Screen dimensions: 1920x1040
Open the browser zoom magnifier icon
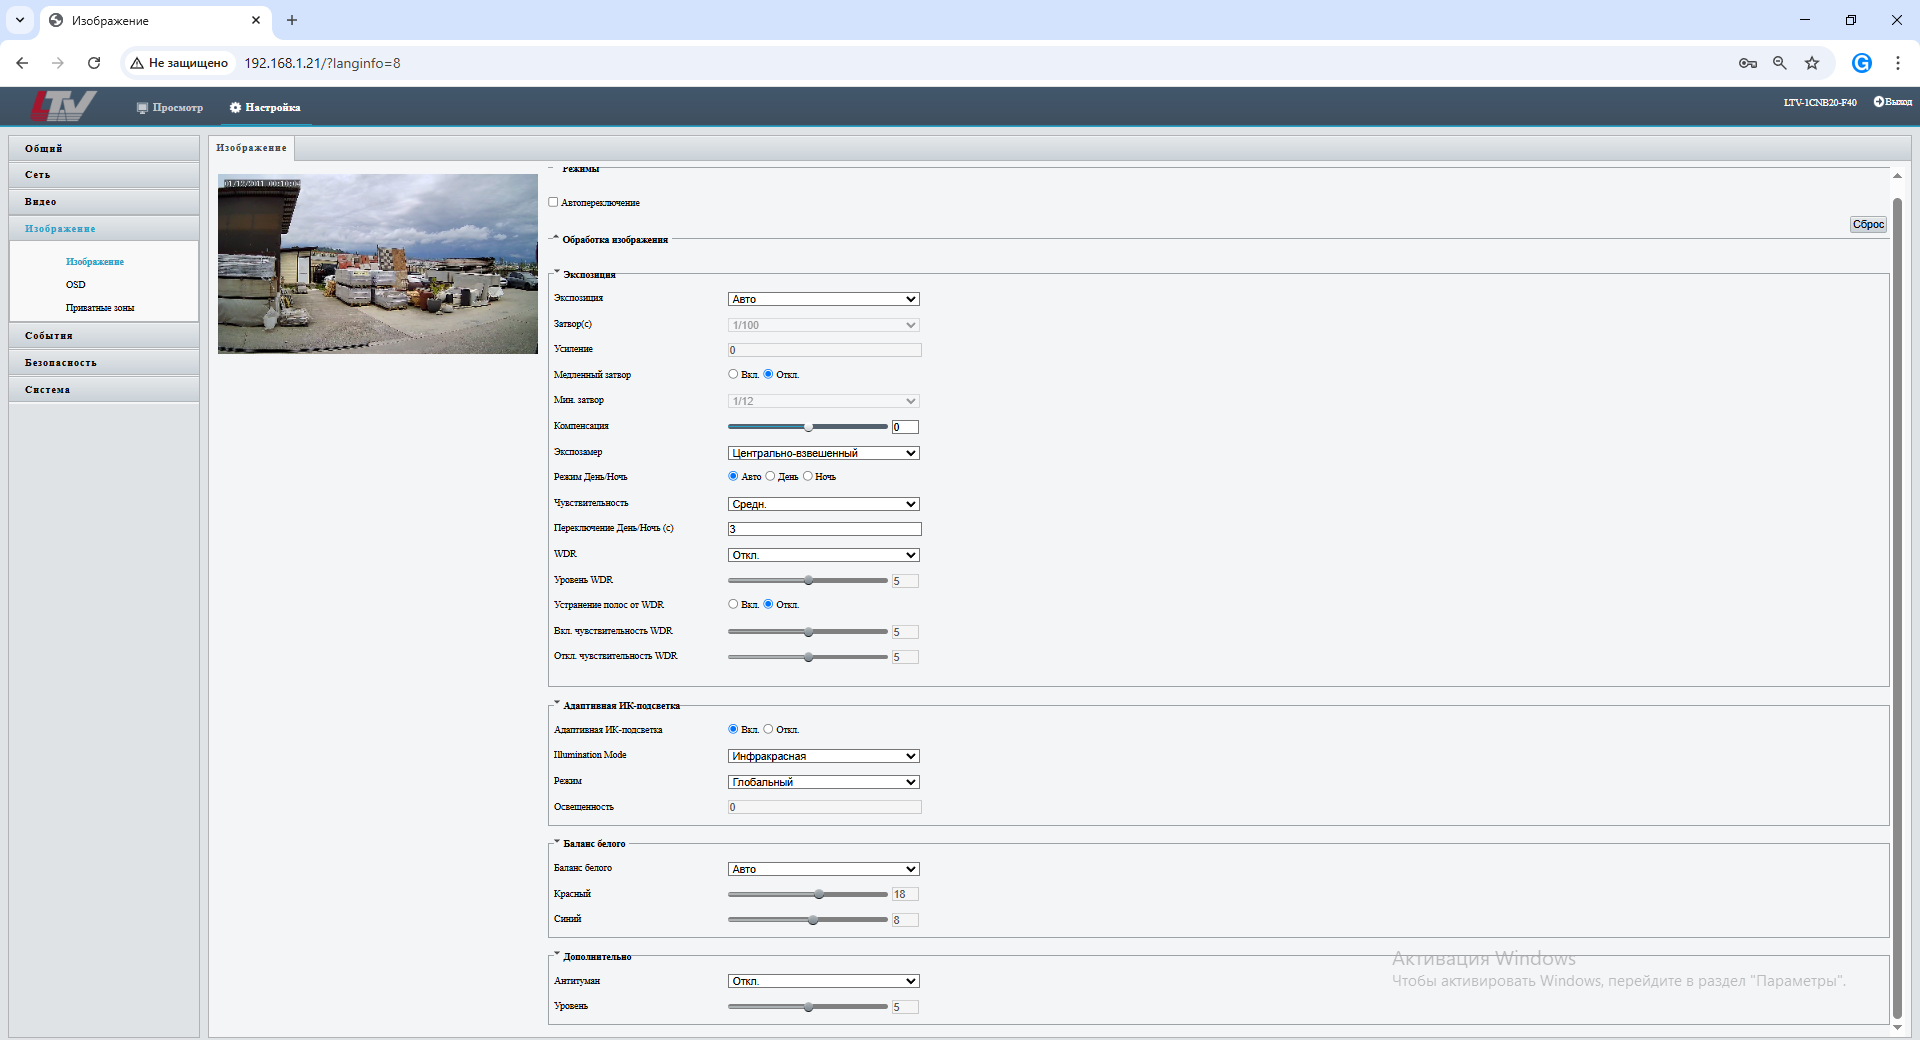click(1780, 63)
